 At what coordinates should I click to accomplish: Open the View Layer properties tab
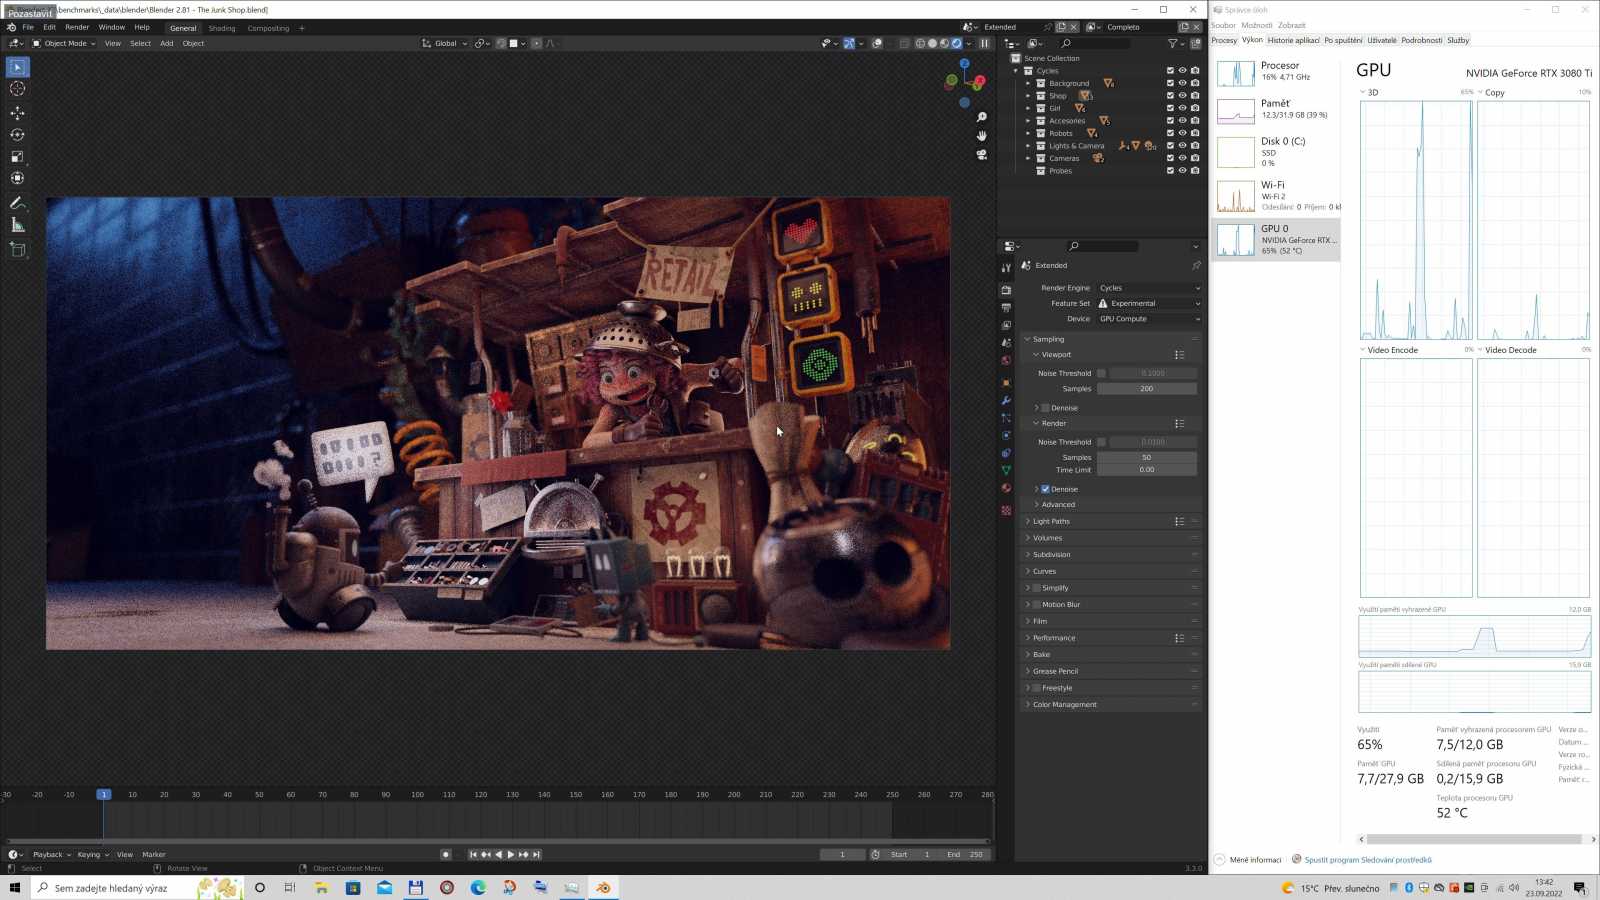[x=1006, y=325]
